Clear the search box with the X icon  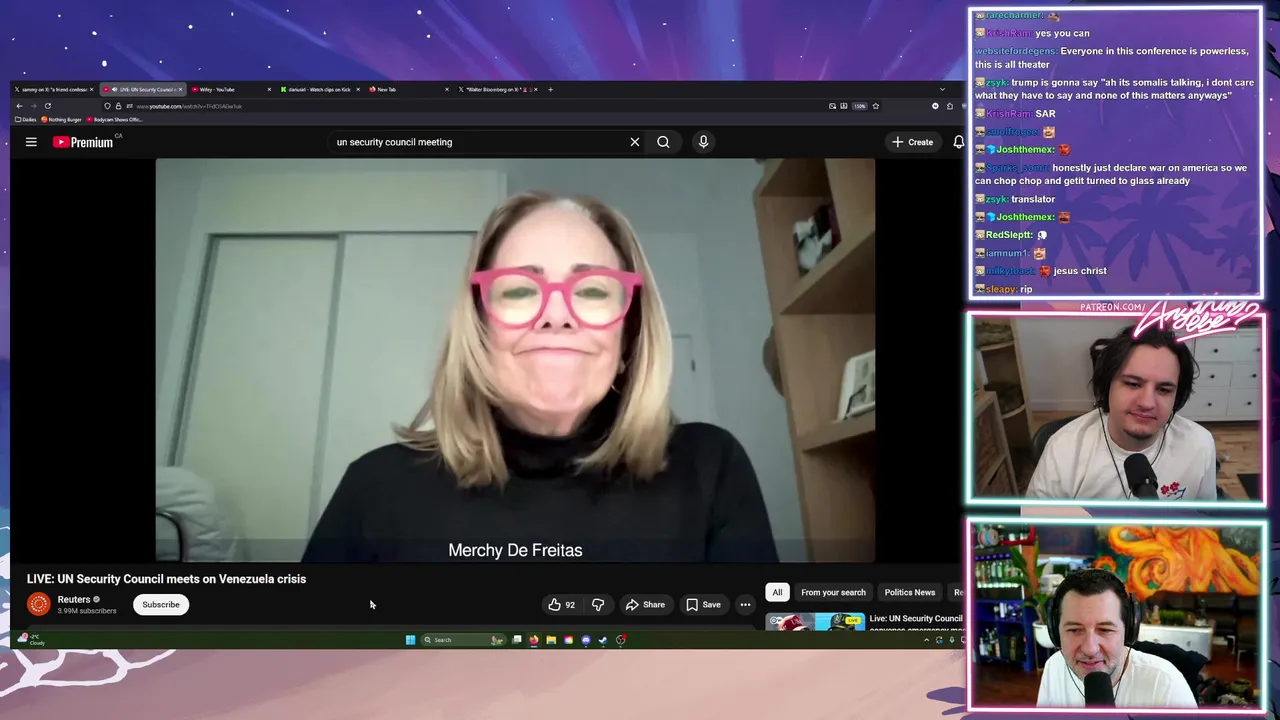634,142
